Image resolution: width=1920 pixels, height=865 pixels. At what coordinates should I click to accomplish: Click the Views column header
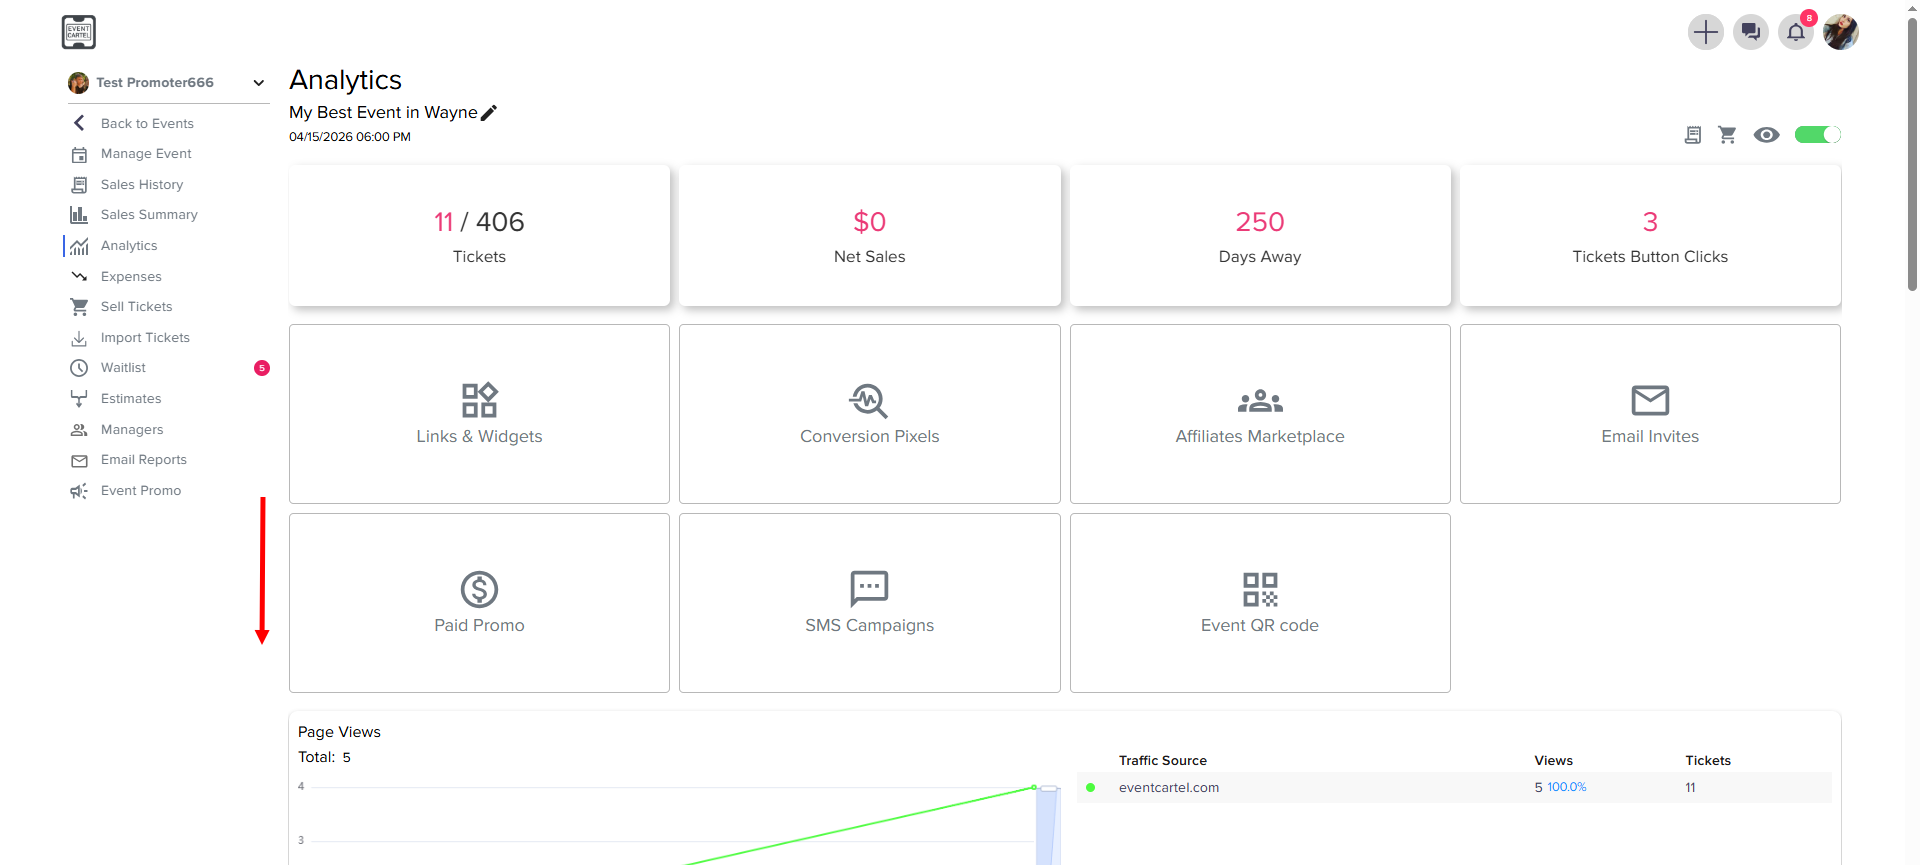click(x=1554, y=761)
